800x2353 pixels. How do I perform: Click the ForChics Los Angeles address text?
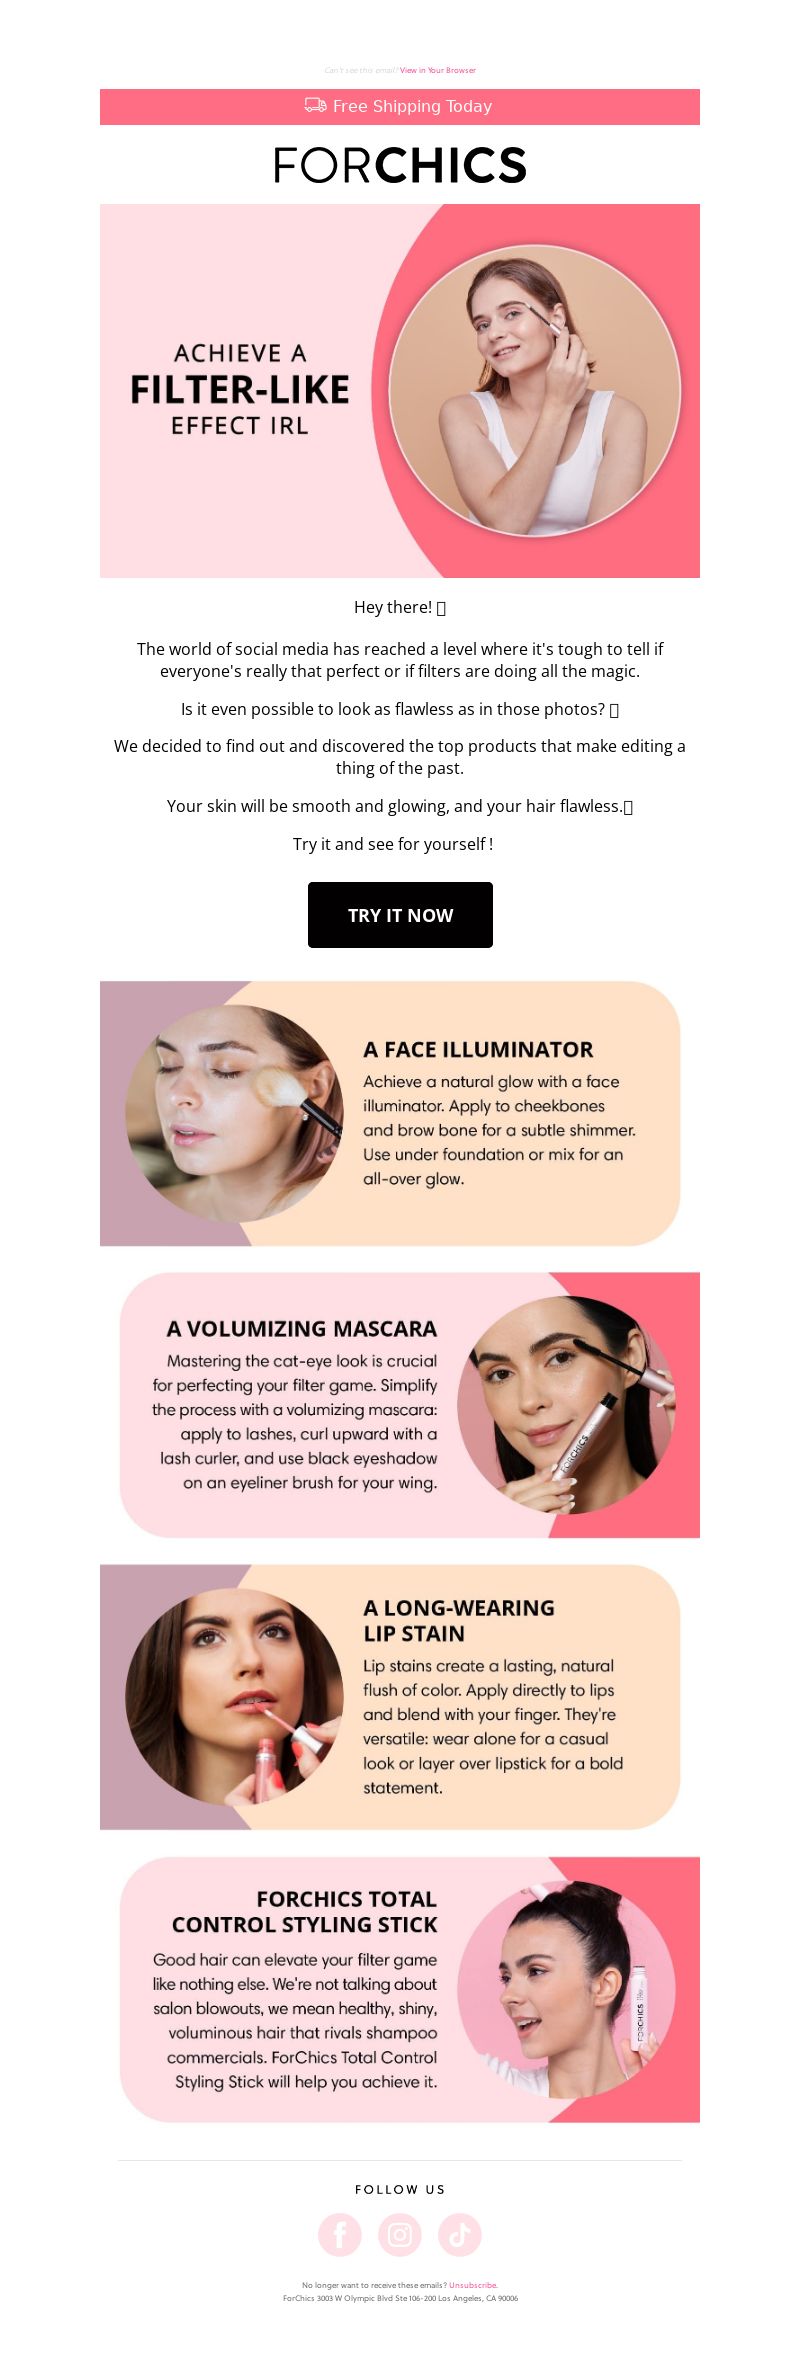click(x=400, y=2298)
